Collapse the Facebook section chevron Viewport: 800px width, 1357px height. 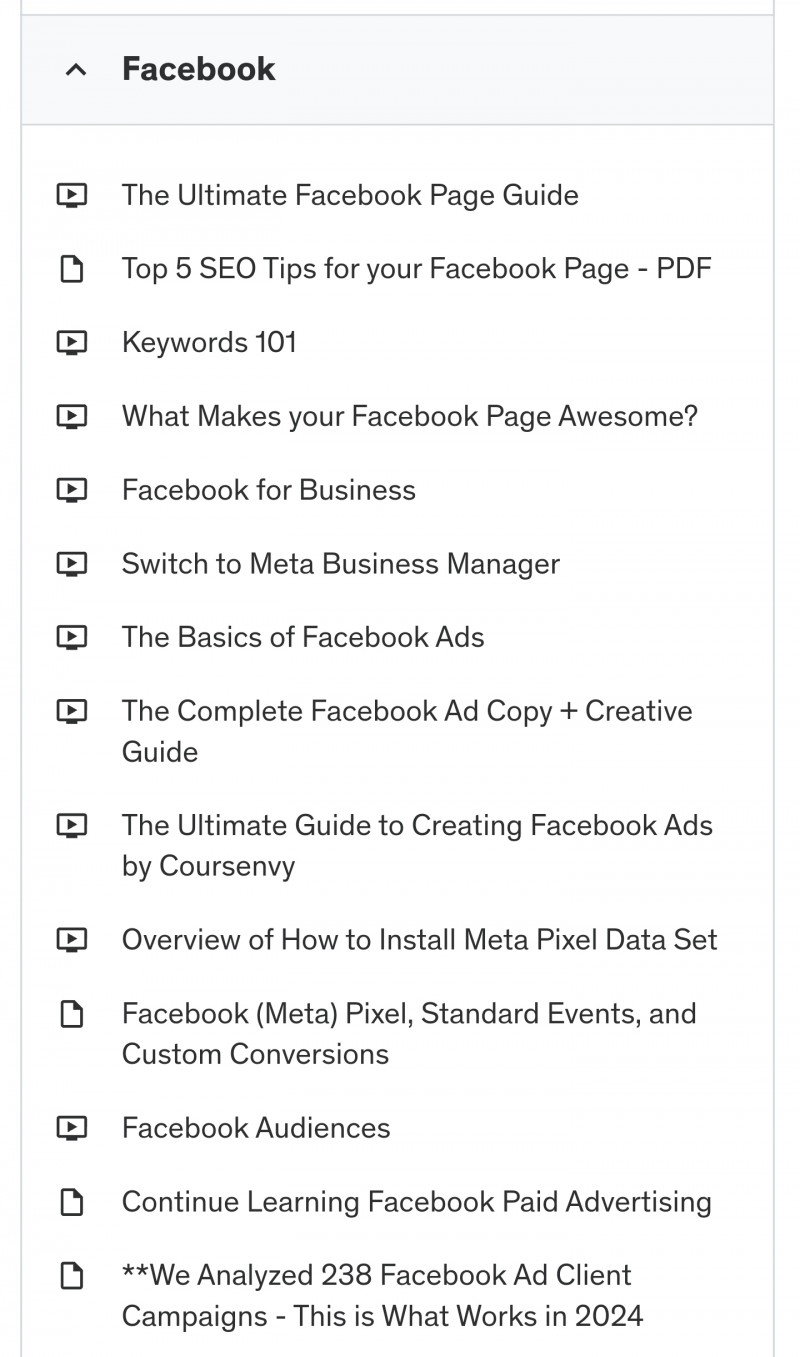tap(75, 70)
